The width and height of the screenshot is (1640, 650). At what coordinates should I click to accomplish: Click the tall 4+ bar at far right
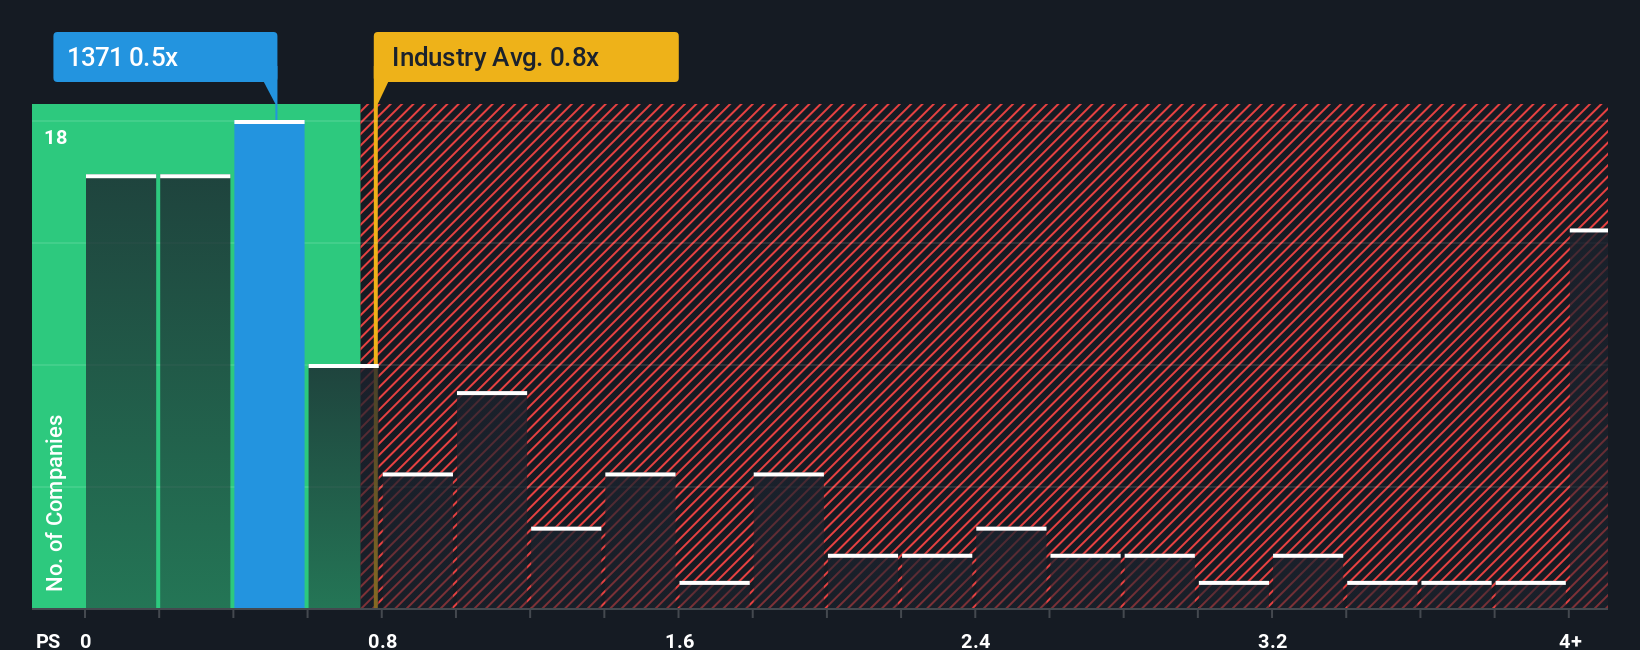pyautogui.click(x=1588, y=418)
